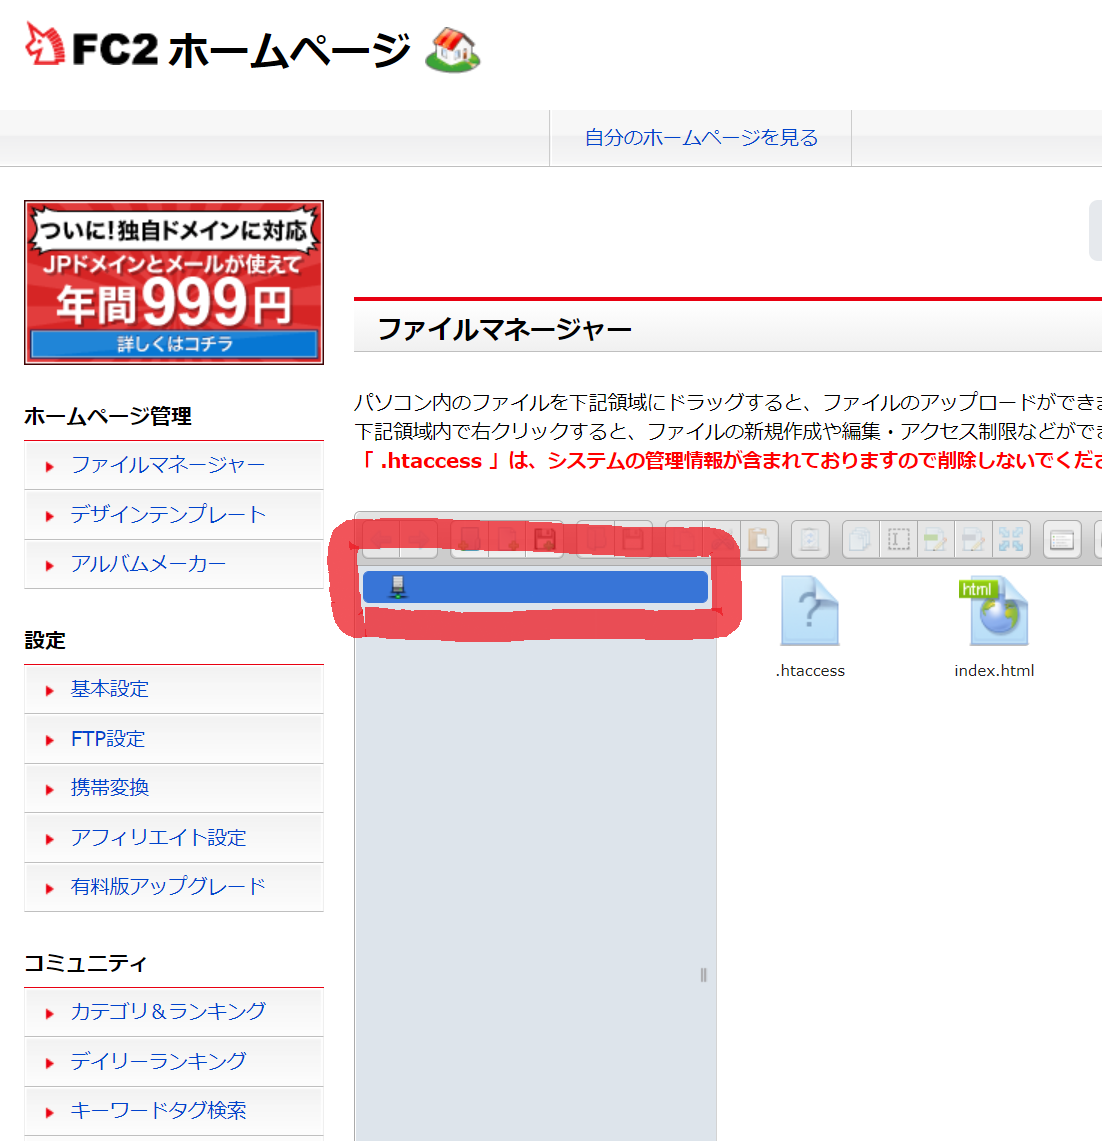
Task: Click the gray document-pencil toolbar icon
Action: (973, 540)
